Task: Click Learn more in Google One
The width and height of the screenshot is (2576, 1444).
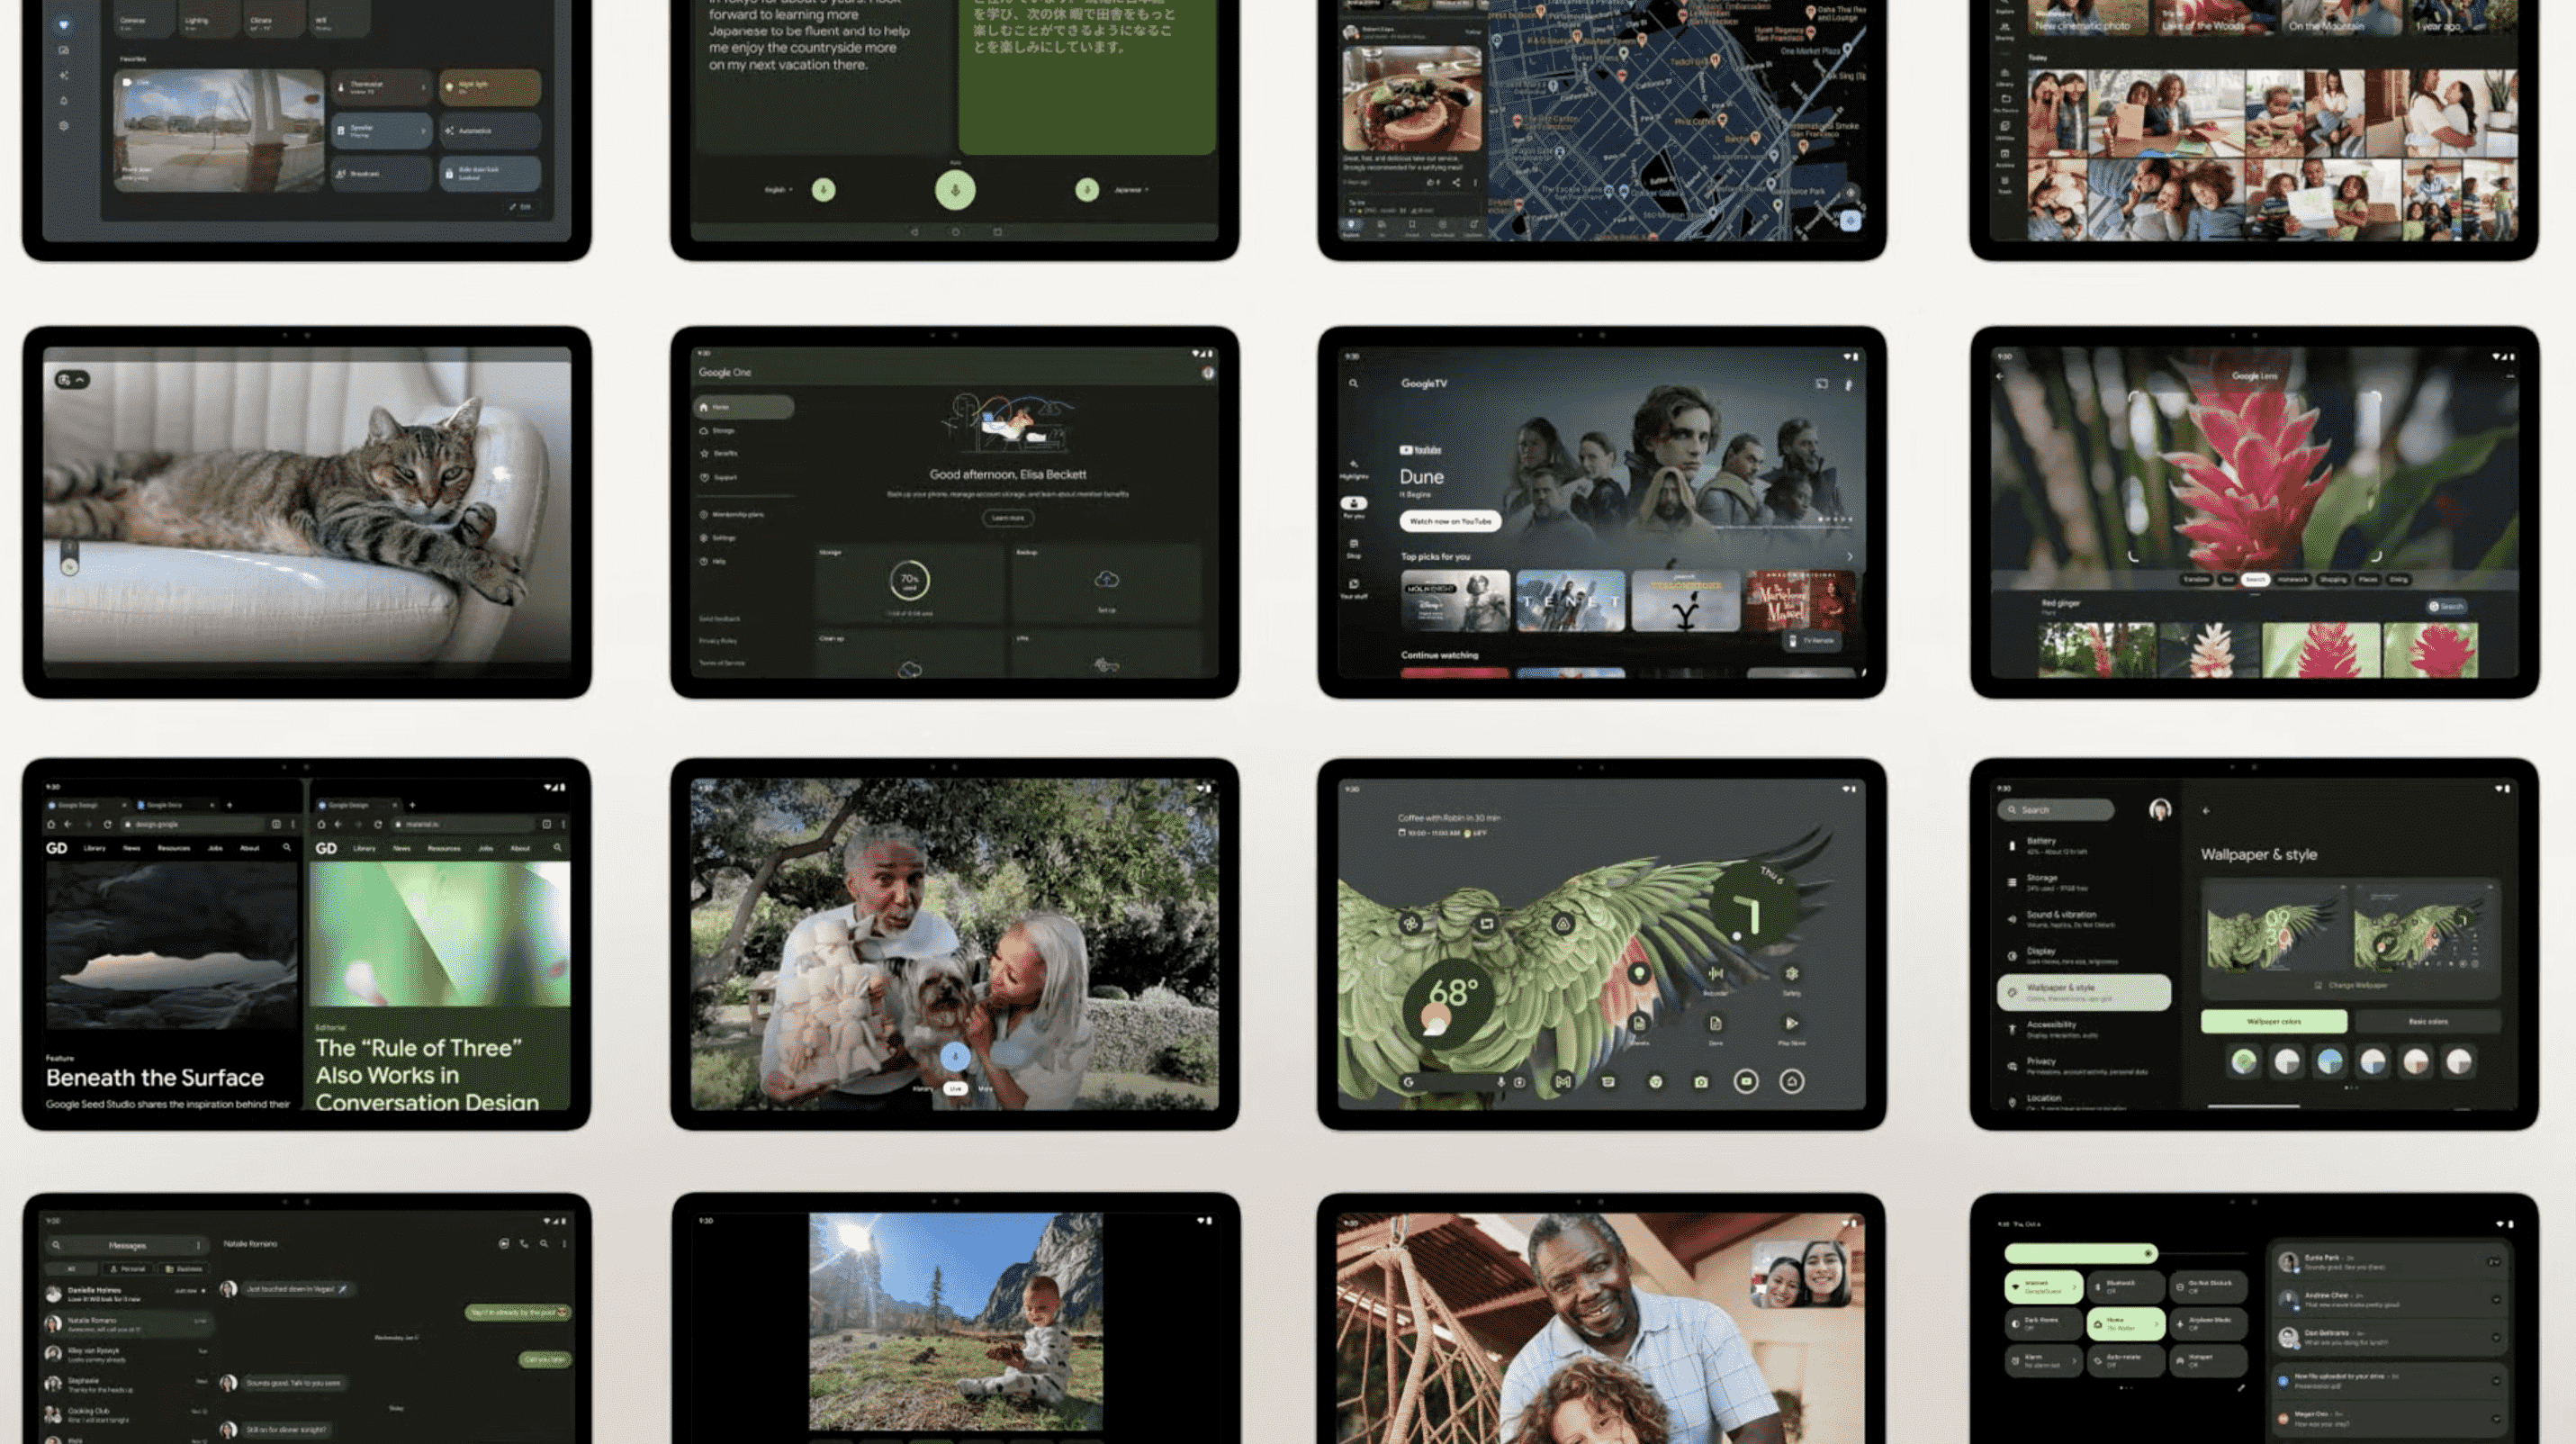Action: click(x=1008, y=518)
